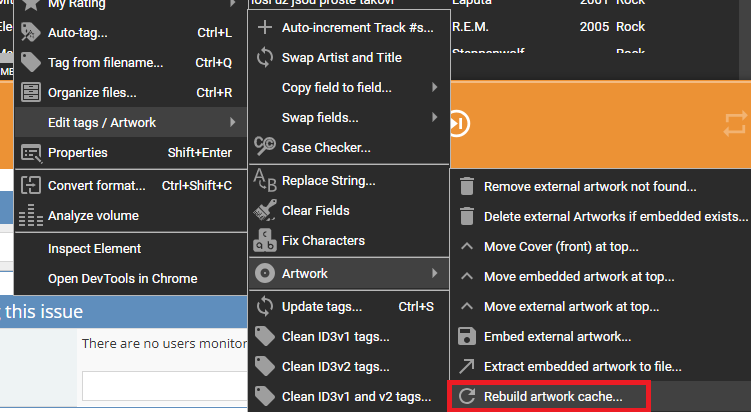
Task: Click the empty text field below the monitor message
Action: pyautogui.click(x=165, y=386)
